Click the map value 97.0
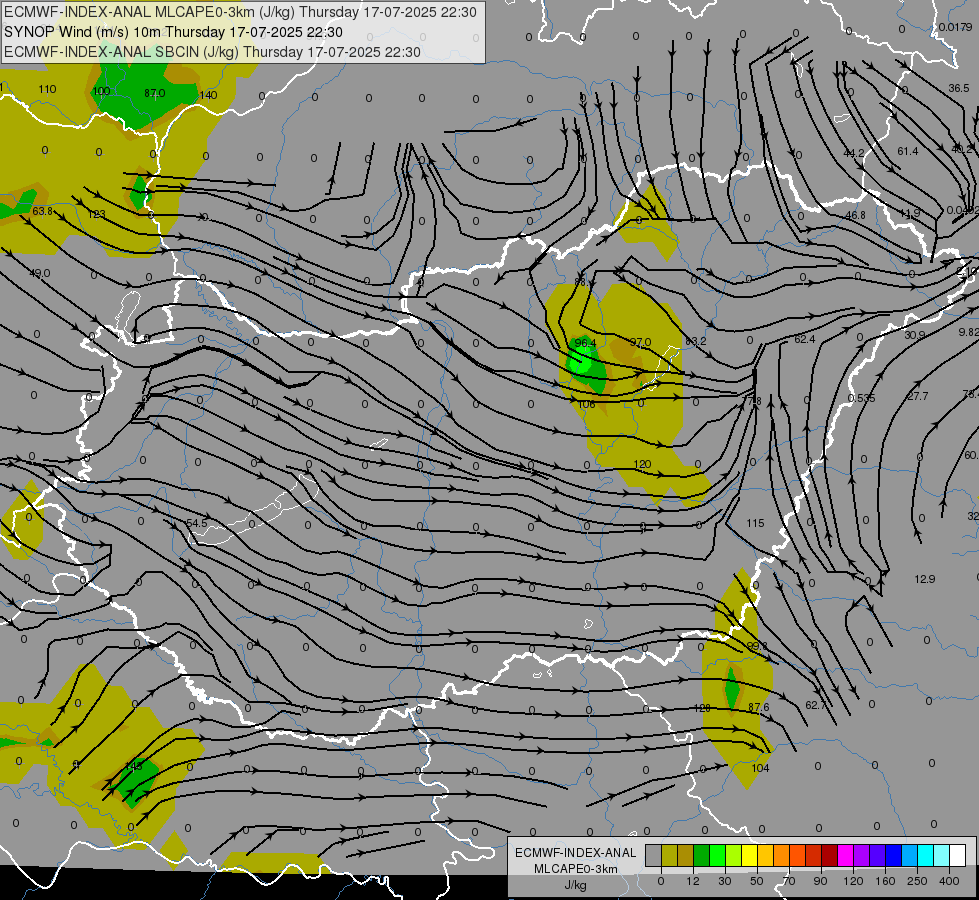The image size is (979, 900). pos(641,342)
